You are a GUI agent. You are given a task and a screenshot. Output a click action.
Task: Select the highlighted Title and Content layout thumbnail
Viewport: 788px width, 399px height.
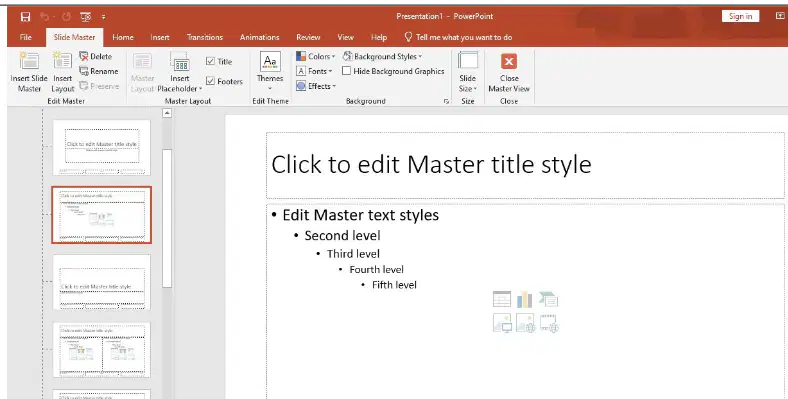tap(102, 215)
